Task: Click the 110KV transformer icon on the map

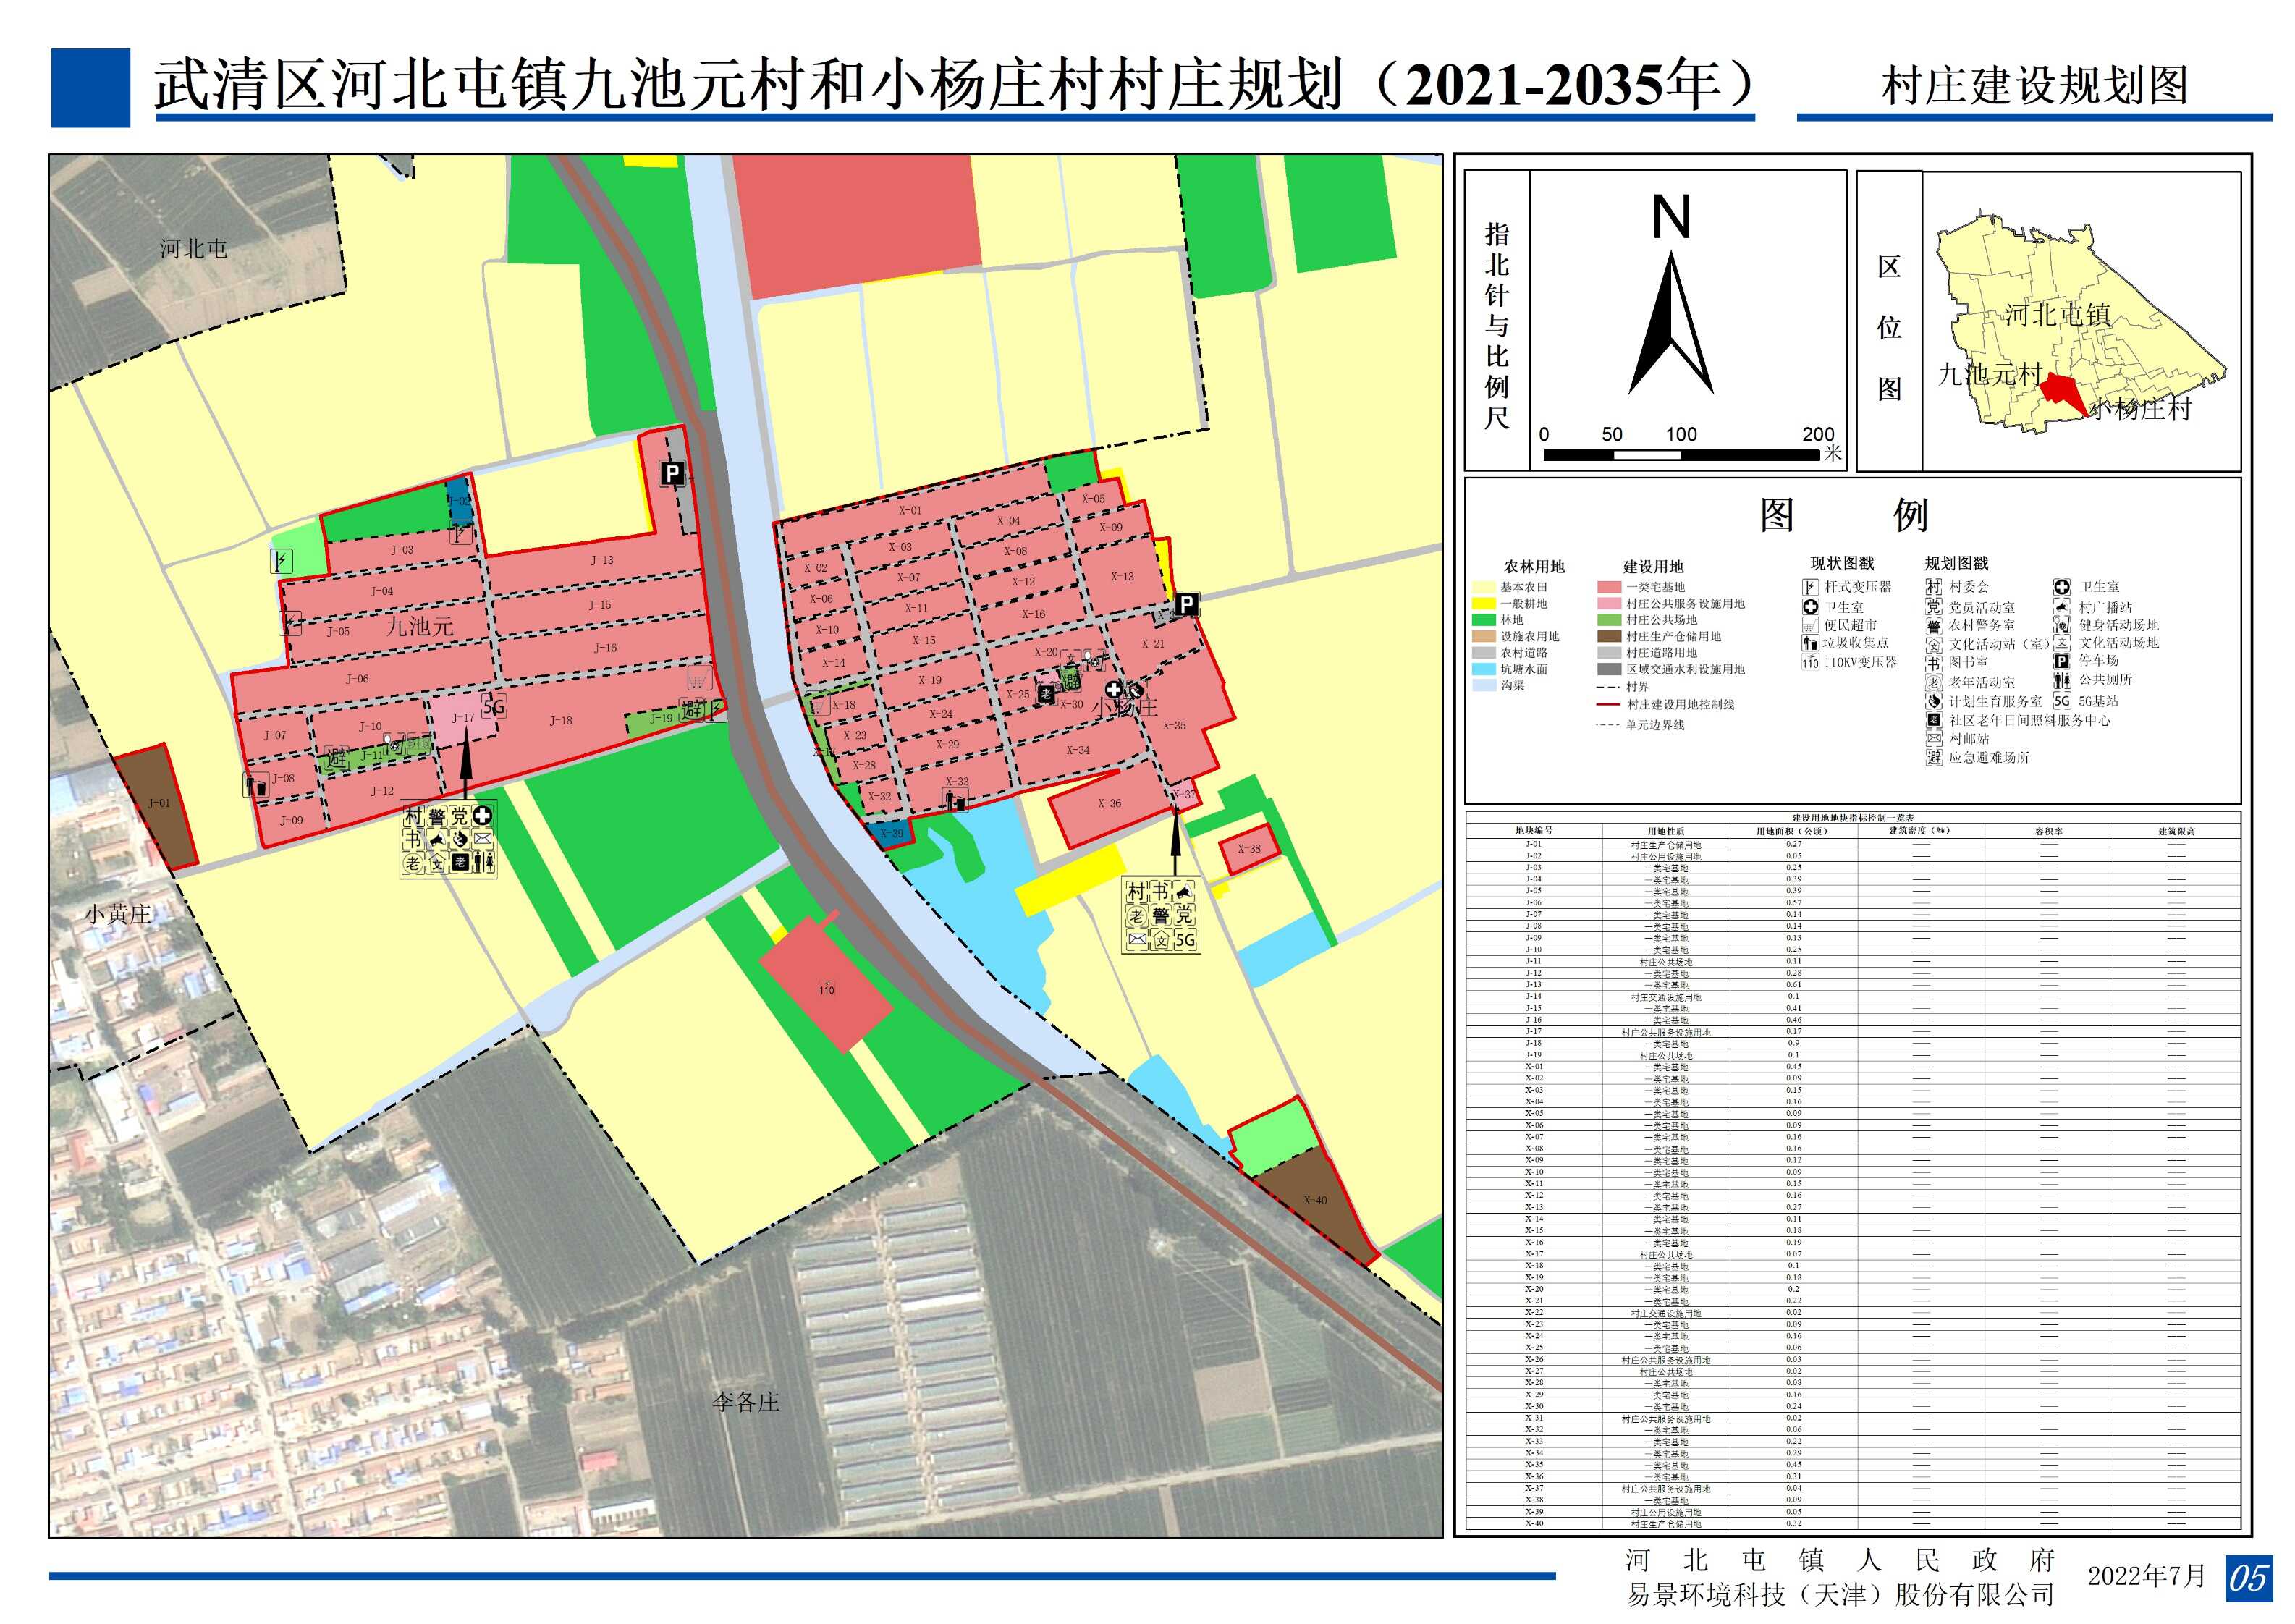Action: click(826, 989)
